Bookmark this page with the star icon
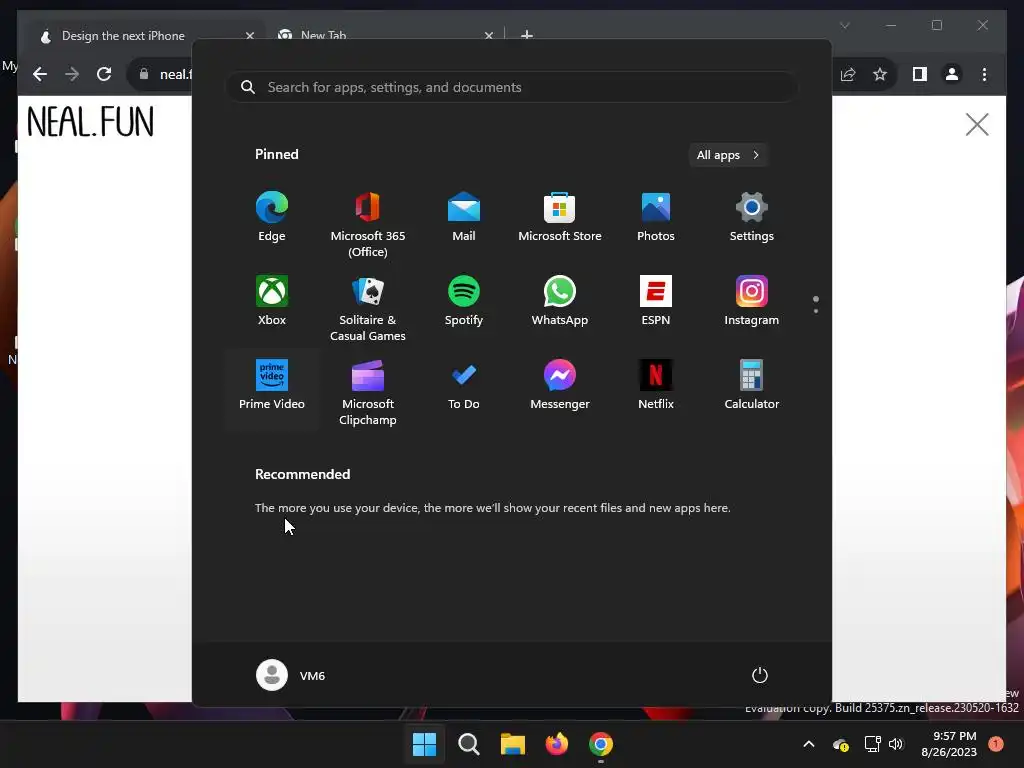 (x=880, y=74)
